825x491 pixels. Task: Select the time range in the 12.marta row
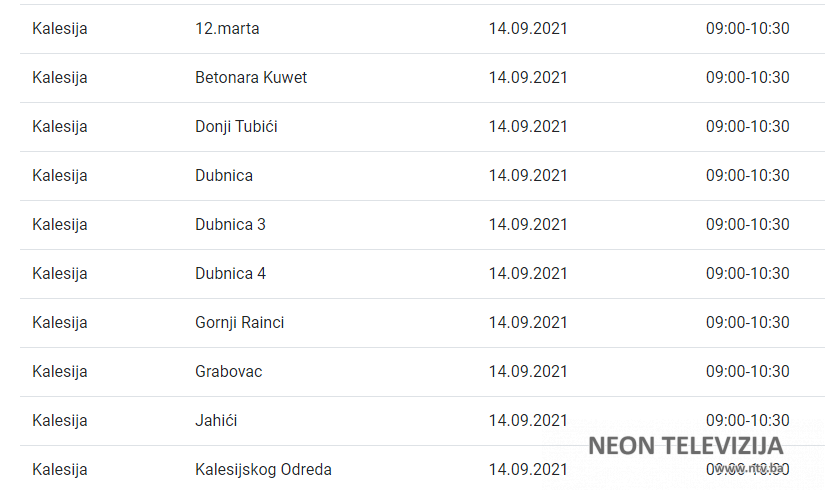pyautogui.click(x=747, y=29)
